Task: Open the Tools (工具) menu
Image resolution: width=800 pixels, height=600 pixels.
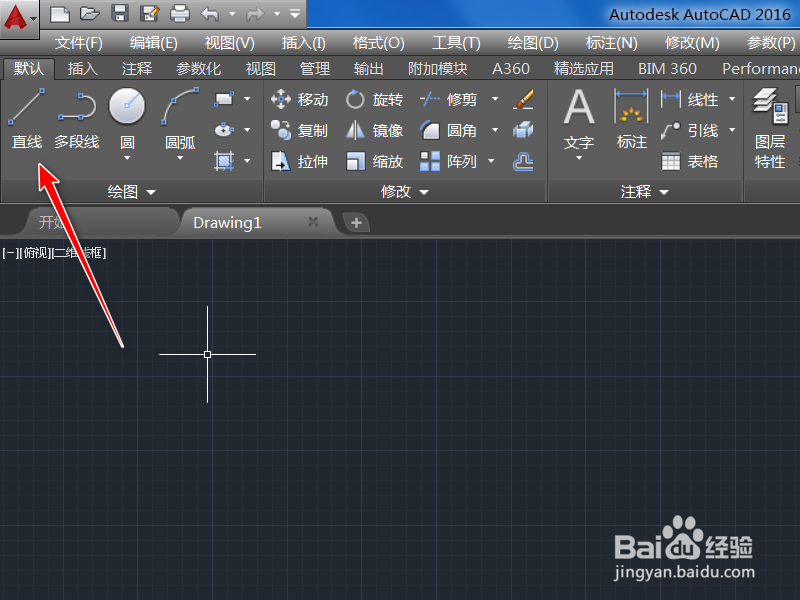Action: (x=456, y=43)
